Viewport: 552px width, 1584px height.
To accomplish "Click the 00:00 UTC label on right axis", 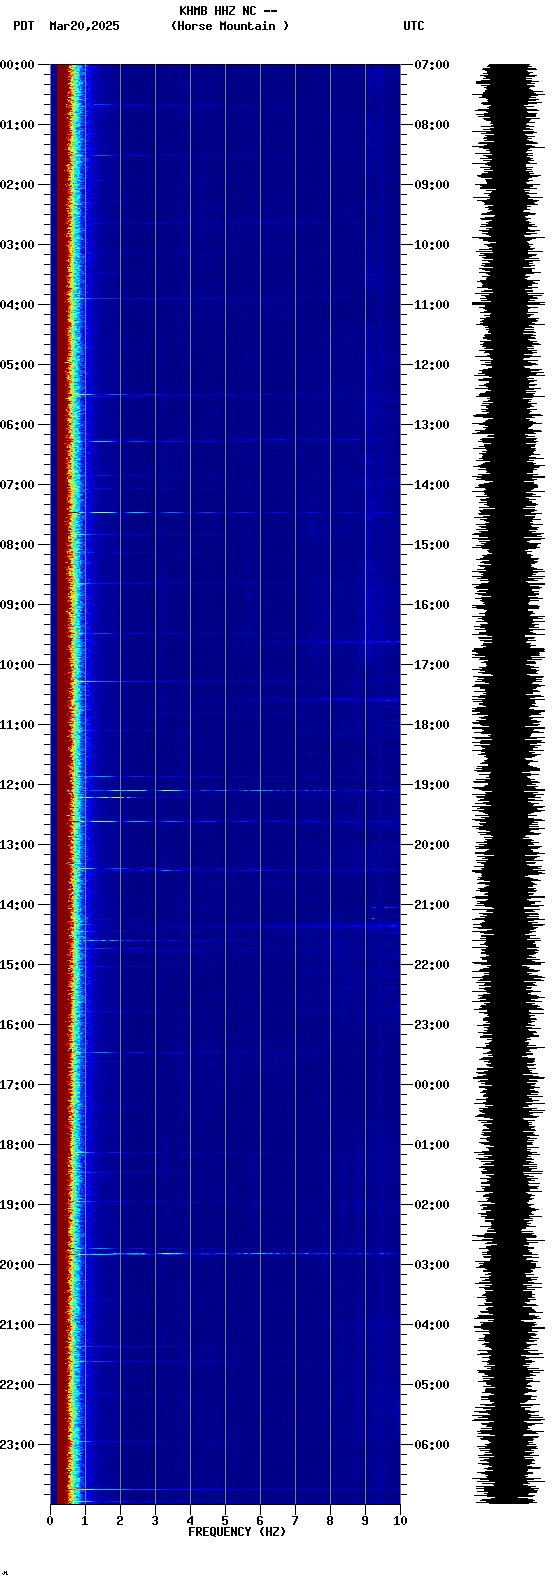I will 431,1085.
